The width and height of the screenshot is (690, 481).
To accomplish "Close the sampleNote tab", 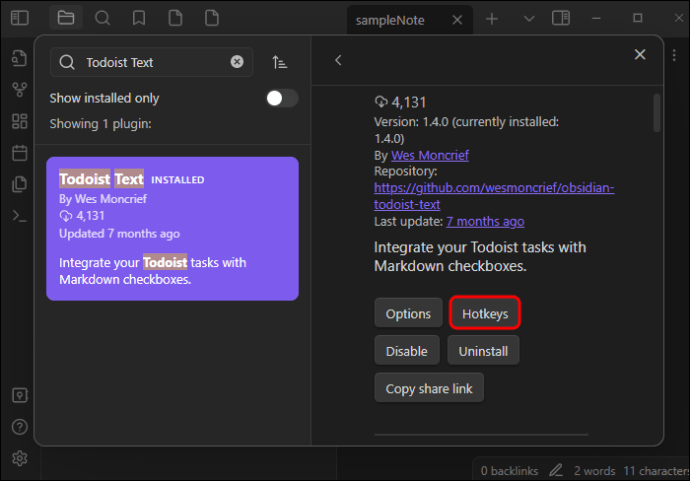I will [x=457, y=20].
